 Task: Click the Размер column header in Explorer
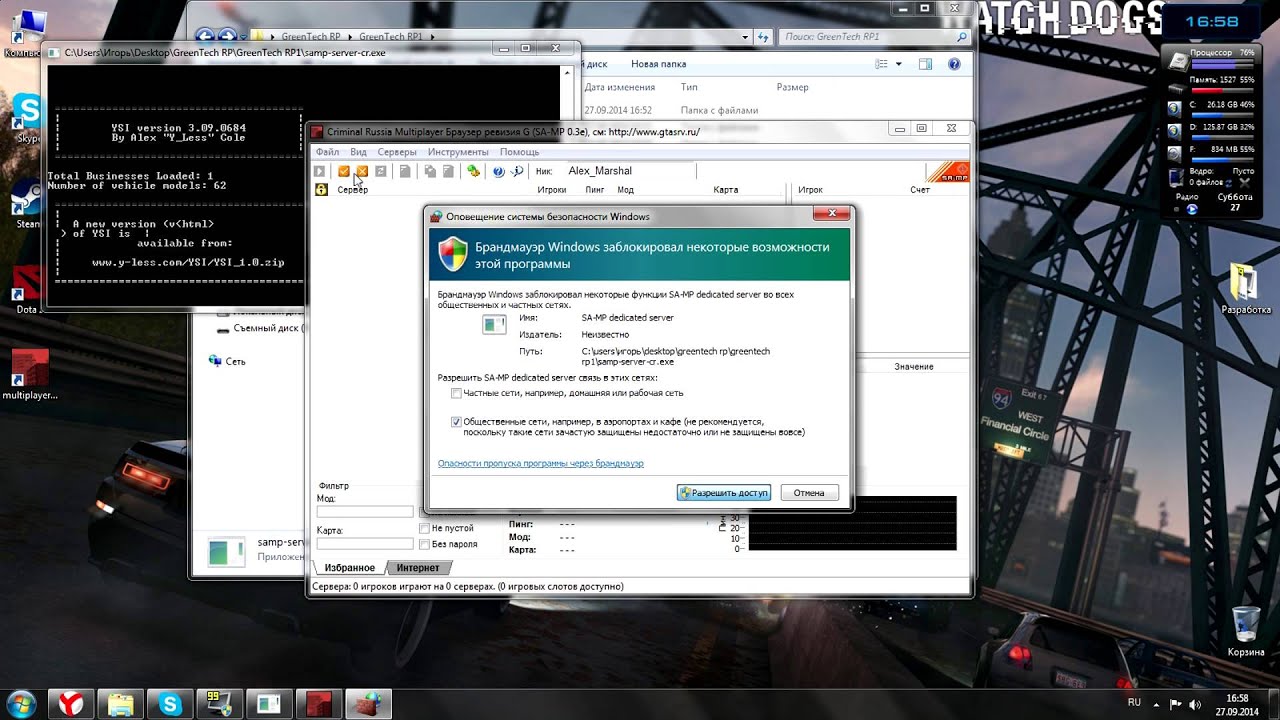[x=792, y=87]
